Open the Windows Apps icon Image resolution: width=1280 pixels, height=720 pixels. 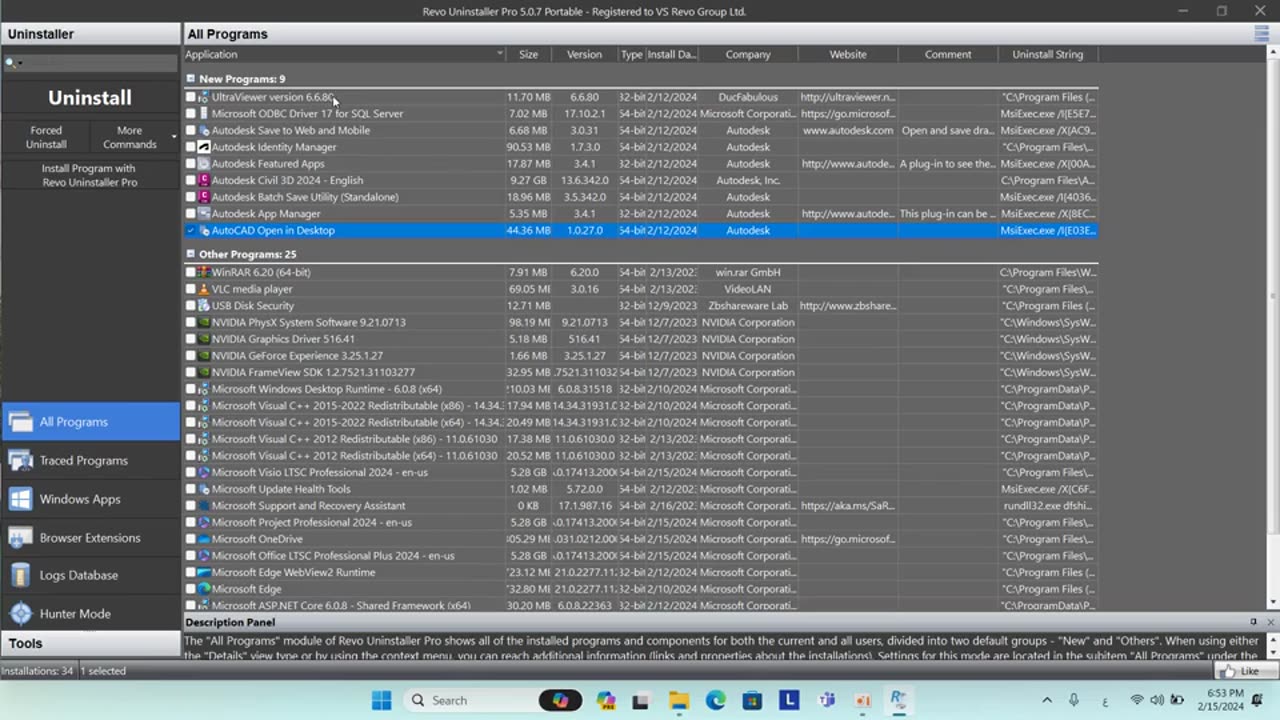(20, 499)
